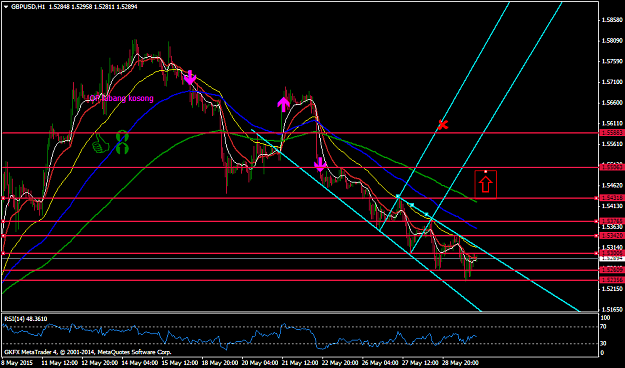Image resolution: width=625 pixels, height=368 pixels.
Task: Select the magenta up arrow near 21 May
Action: (x=283, y=104)
